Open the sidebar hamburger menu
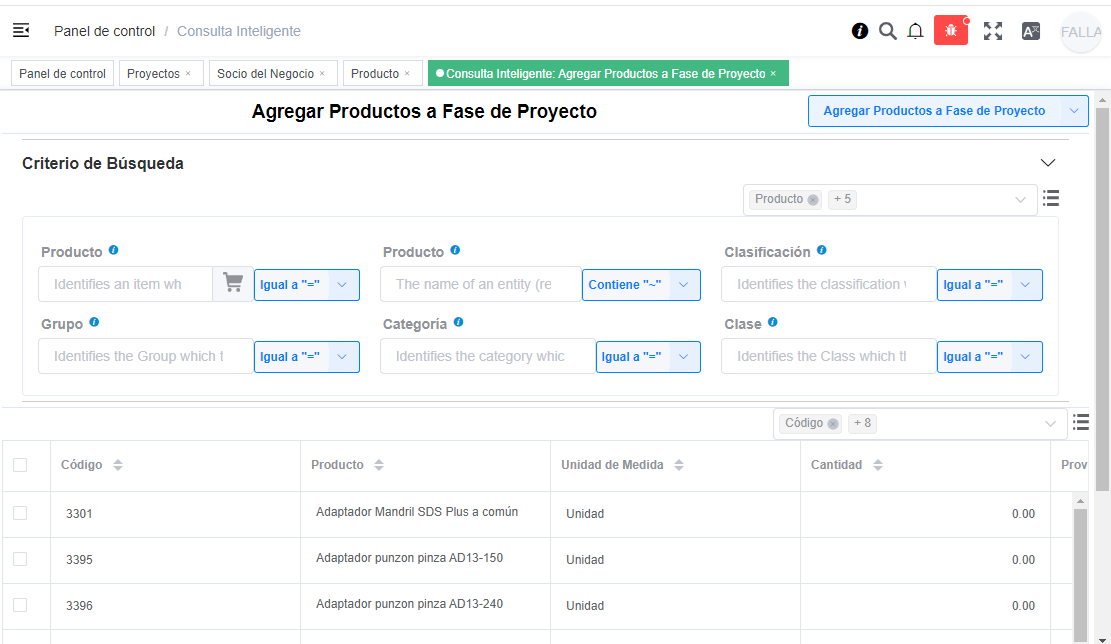 tap(20, 31)
